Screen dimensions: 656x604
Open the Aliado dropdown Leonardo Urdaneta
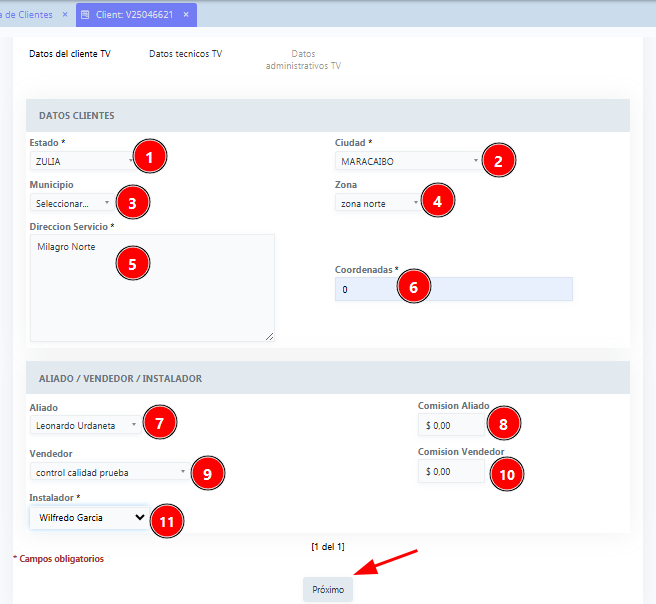coord(86,425)
